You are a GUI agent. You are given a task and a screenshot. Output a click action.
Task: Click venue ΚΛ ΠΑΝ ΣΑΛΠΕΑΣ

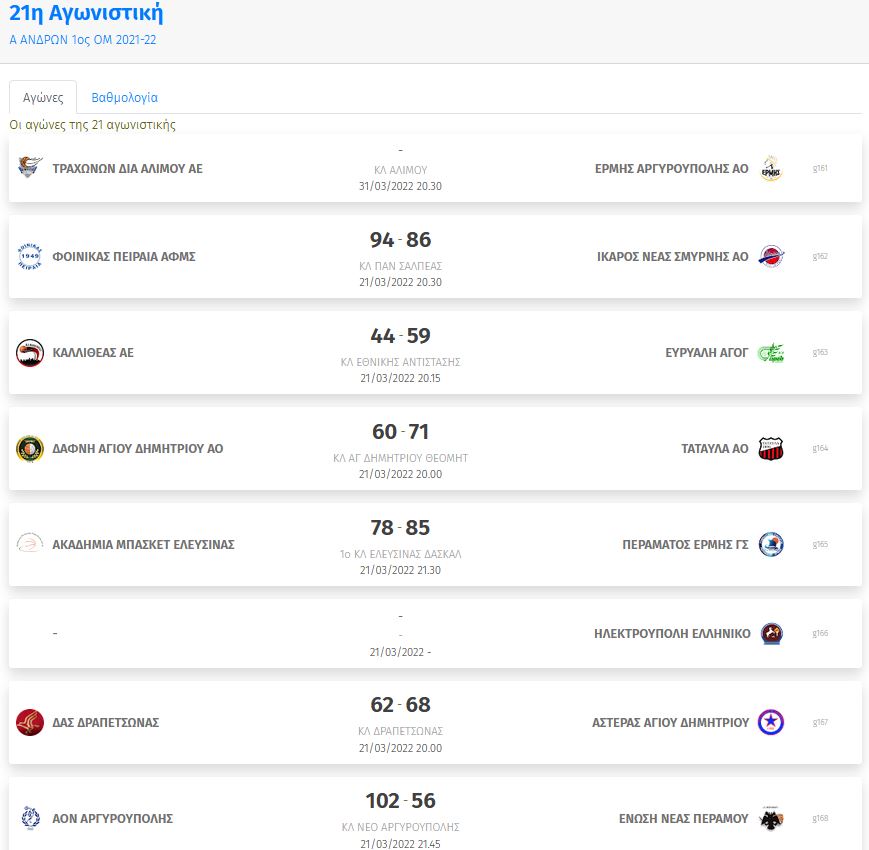point(400,266)
